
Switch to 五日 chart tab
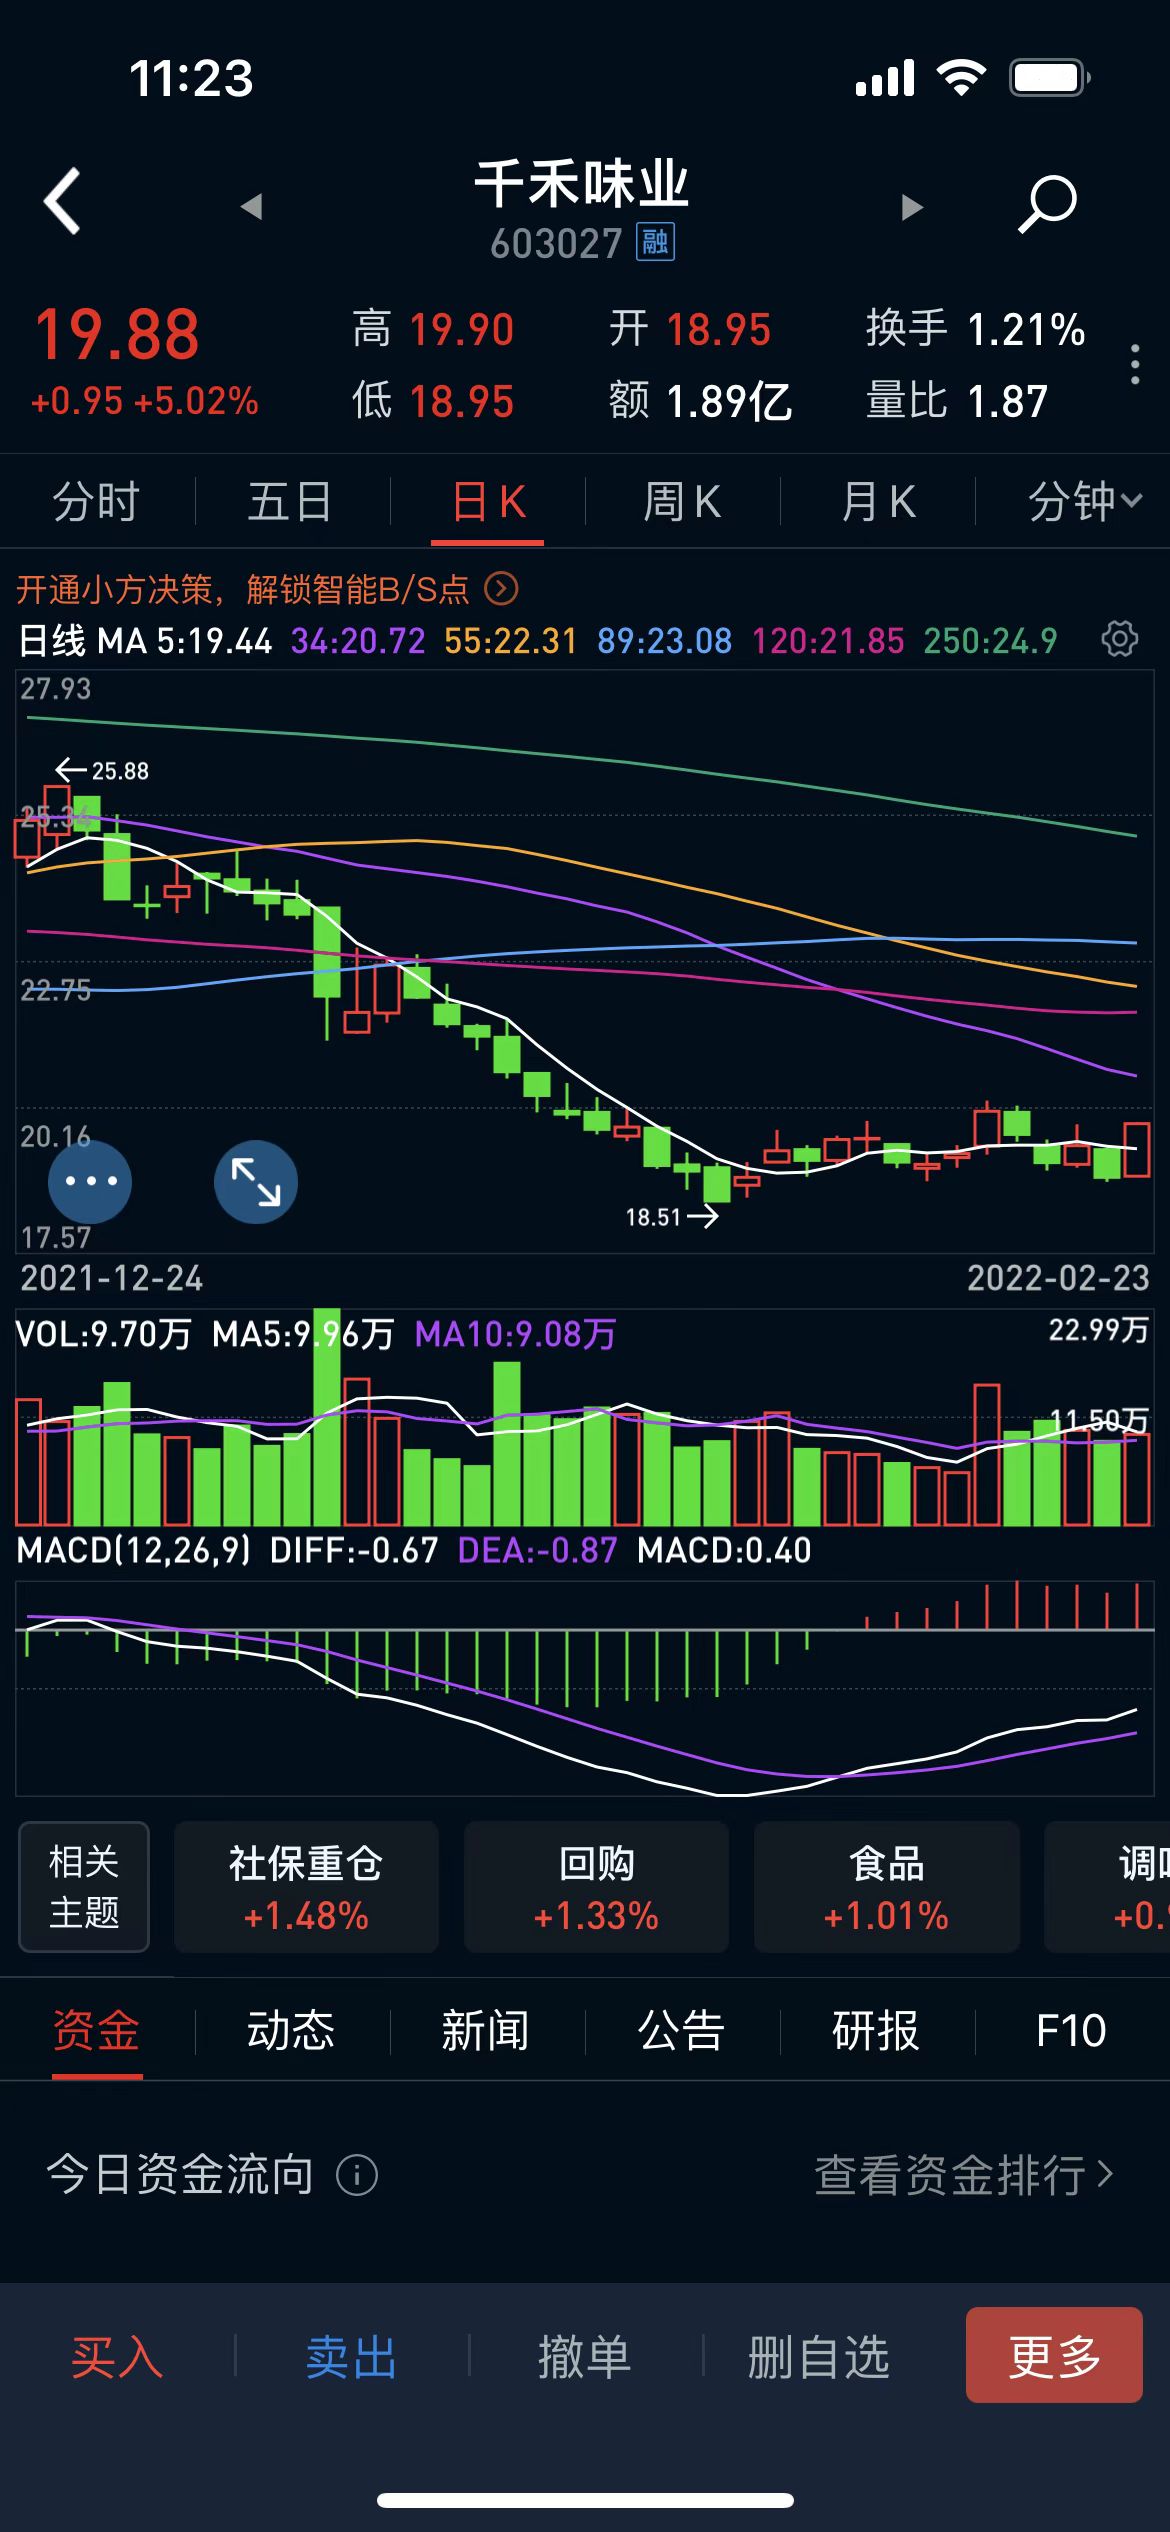pos(290,501)
